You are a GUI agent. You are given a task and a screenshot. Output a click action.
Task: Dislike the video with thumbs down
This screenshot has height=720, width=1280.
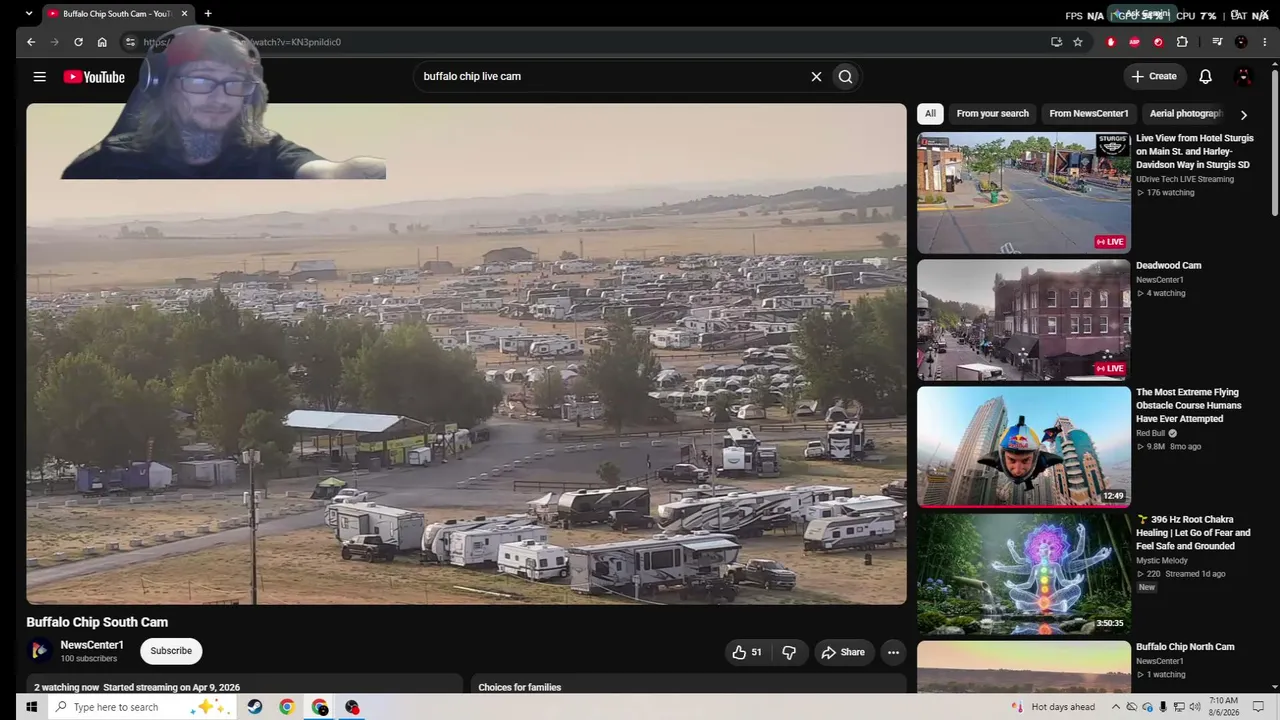(789, 652)
